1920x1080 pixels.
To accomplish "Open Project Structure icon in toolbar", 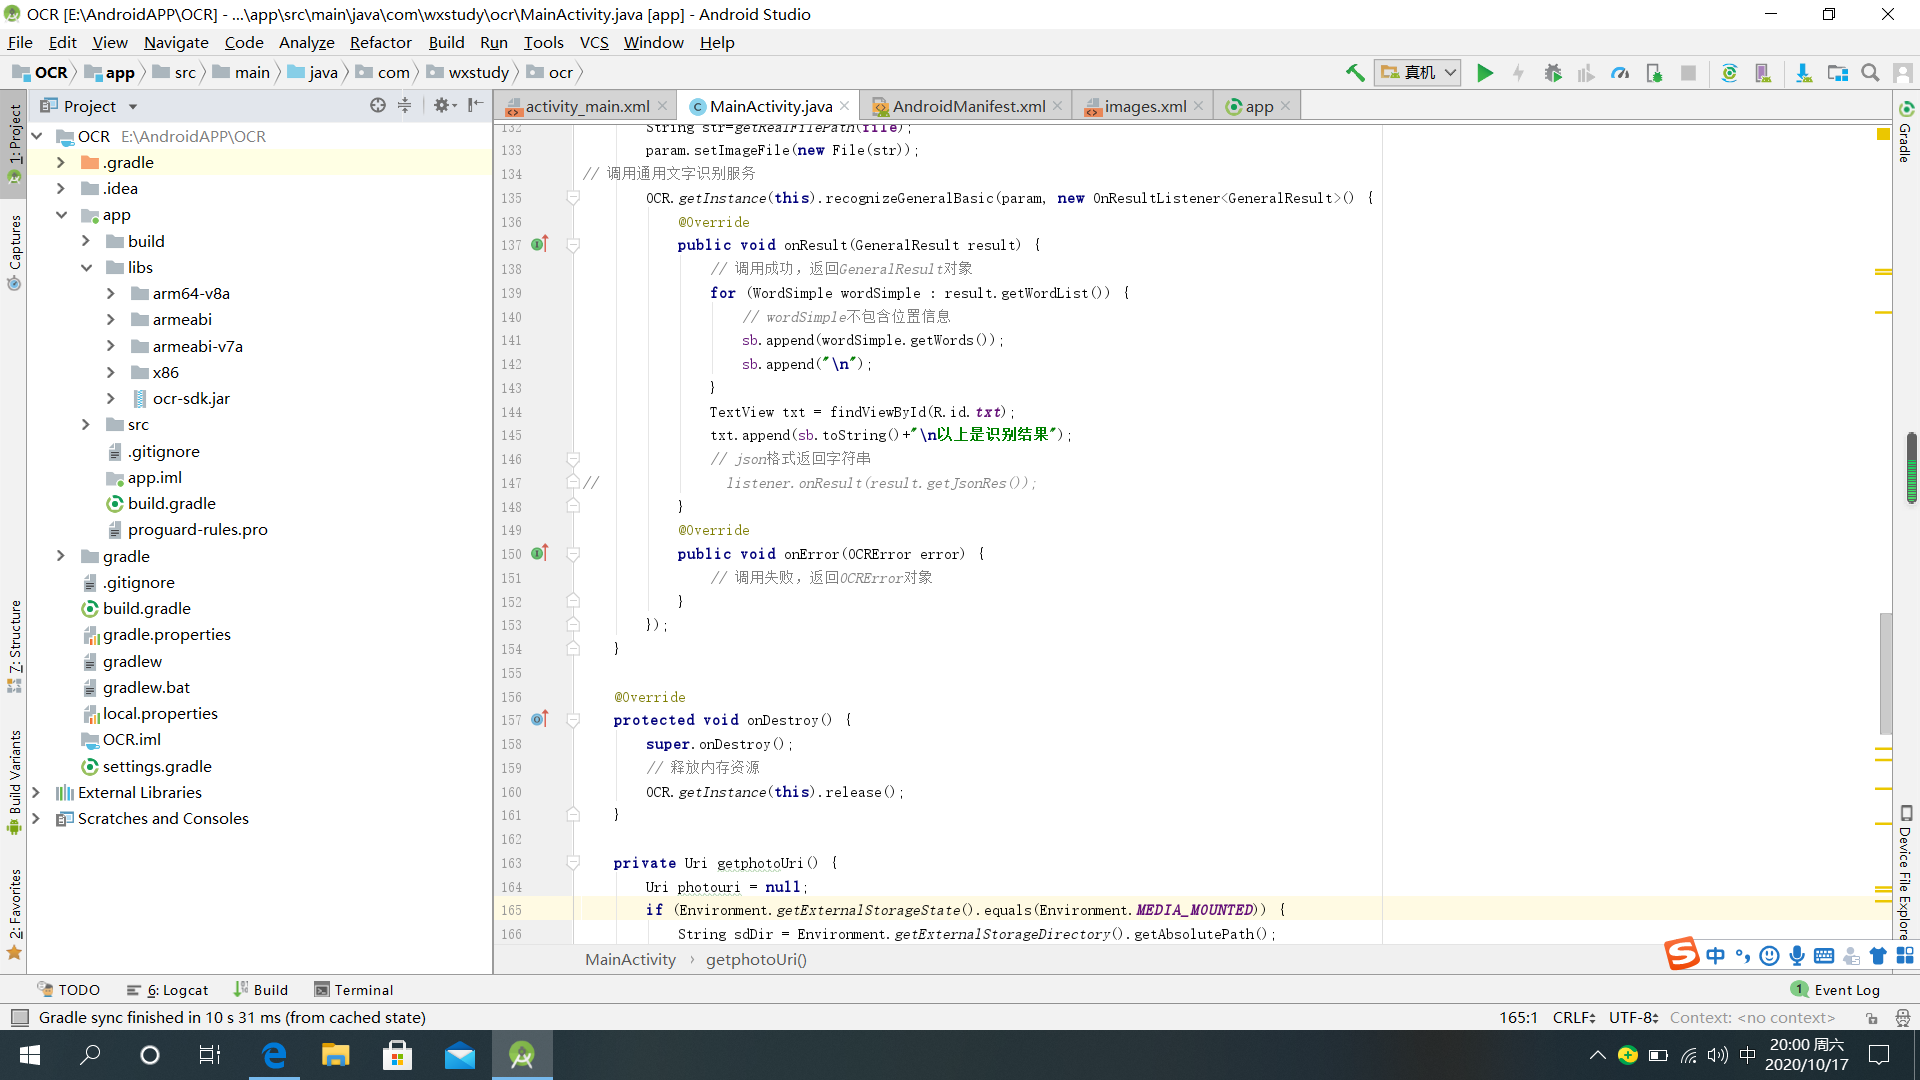I will pos(1838,73).
